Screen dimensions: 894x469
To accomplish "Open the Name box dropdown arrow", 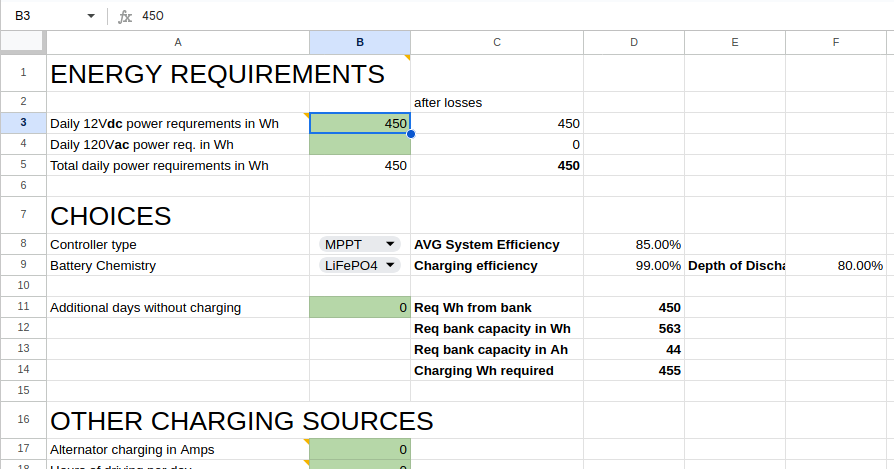I will pyautogui.click(x=91, y=16).
